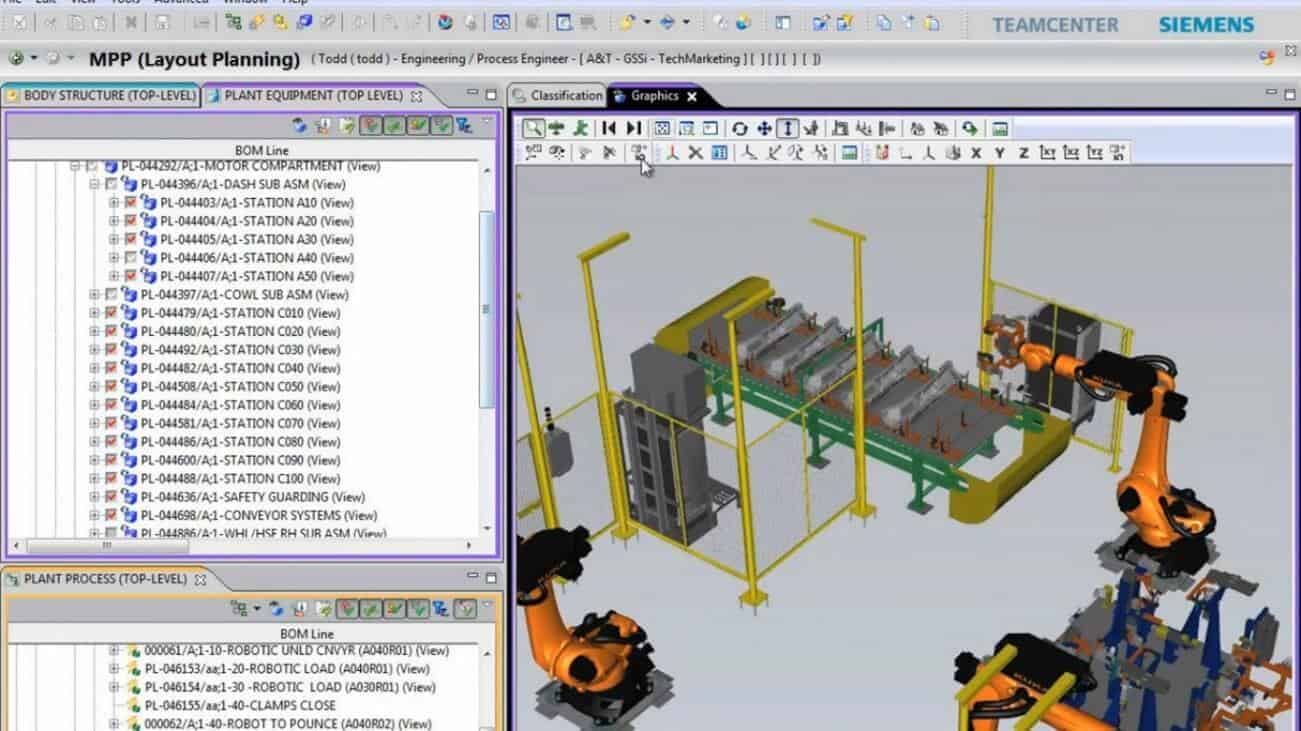Click the blue table icon after the black X
This screenshot has height=731, width=1301.
point(719,153)
